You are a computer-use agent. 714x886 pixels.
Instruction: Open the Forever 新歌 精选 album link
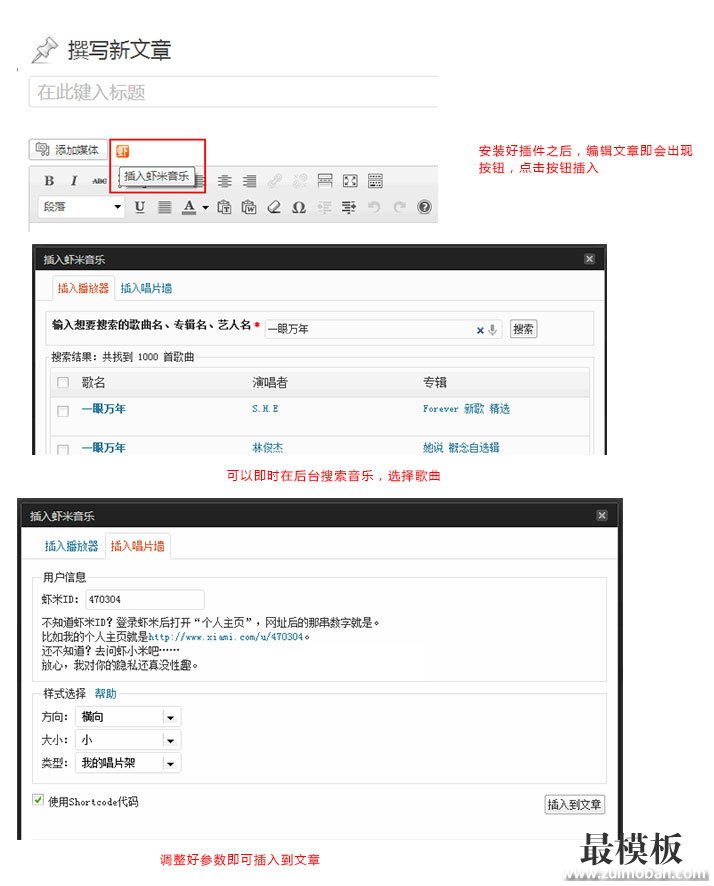coord(466,409)
